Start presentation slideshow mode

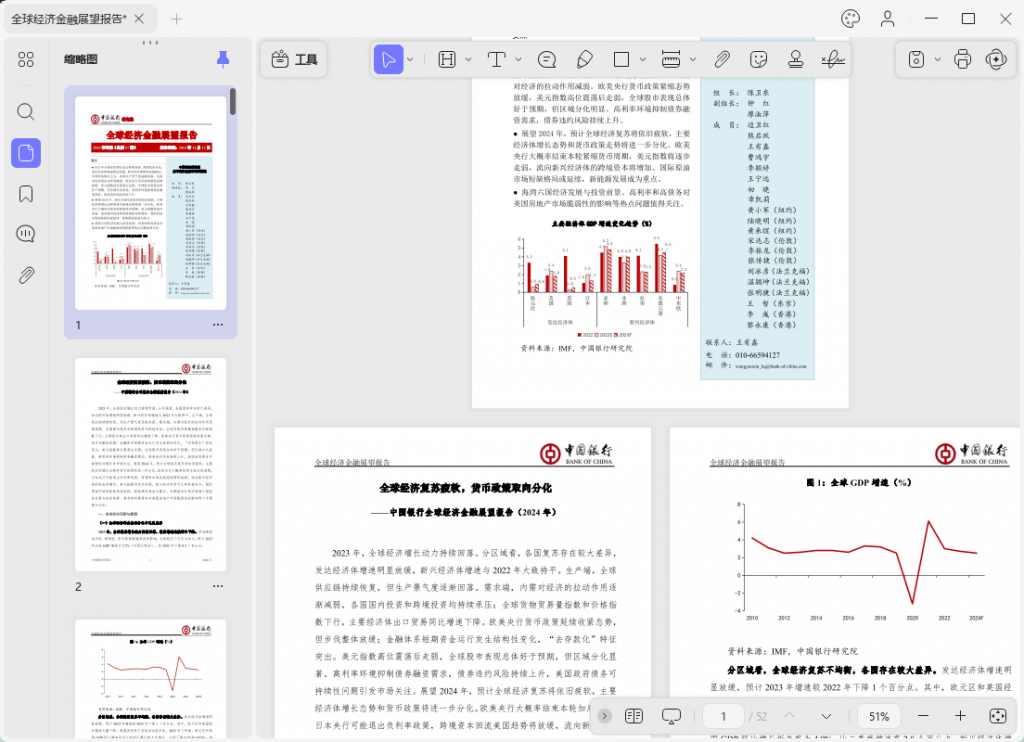pyautogui.click(x=671, y=717)
